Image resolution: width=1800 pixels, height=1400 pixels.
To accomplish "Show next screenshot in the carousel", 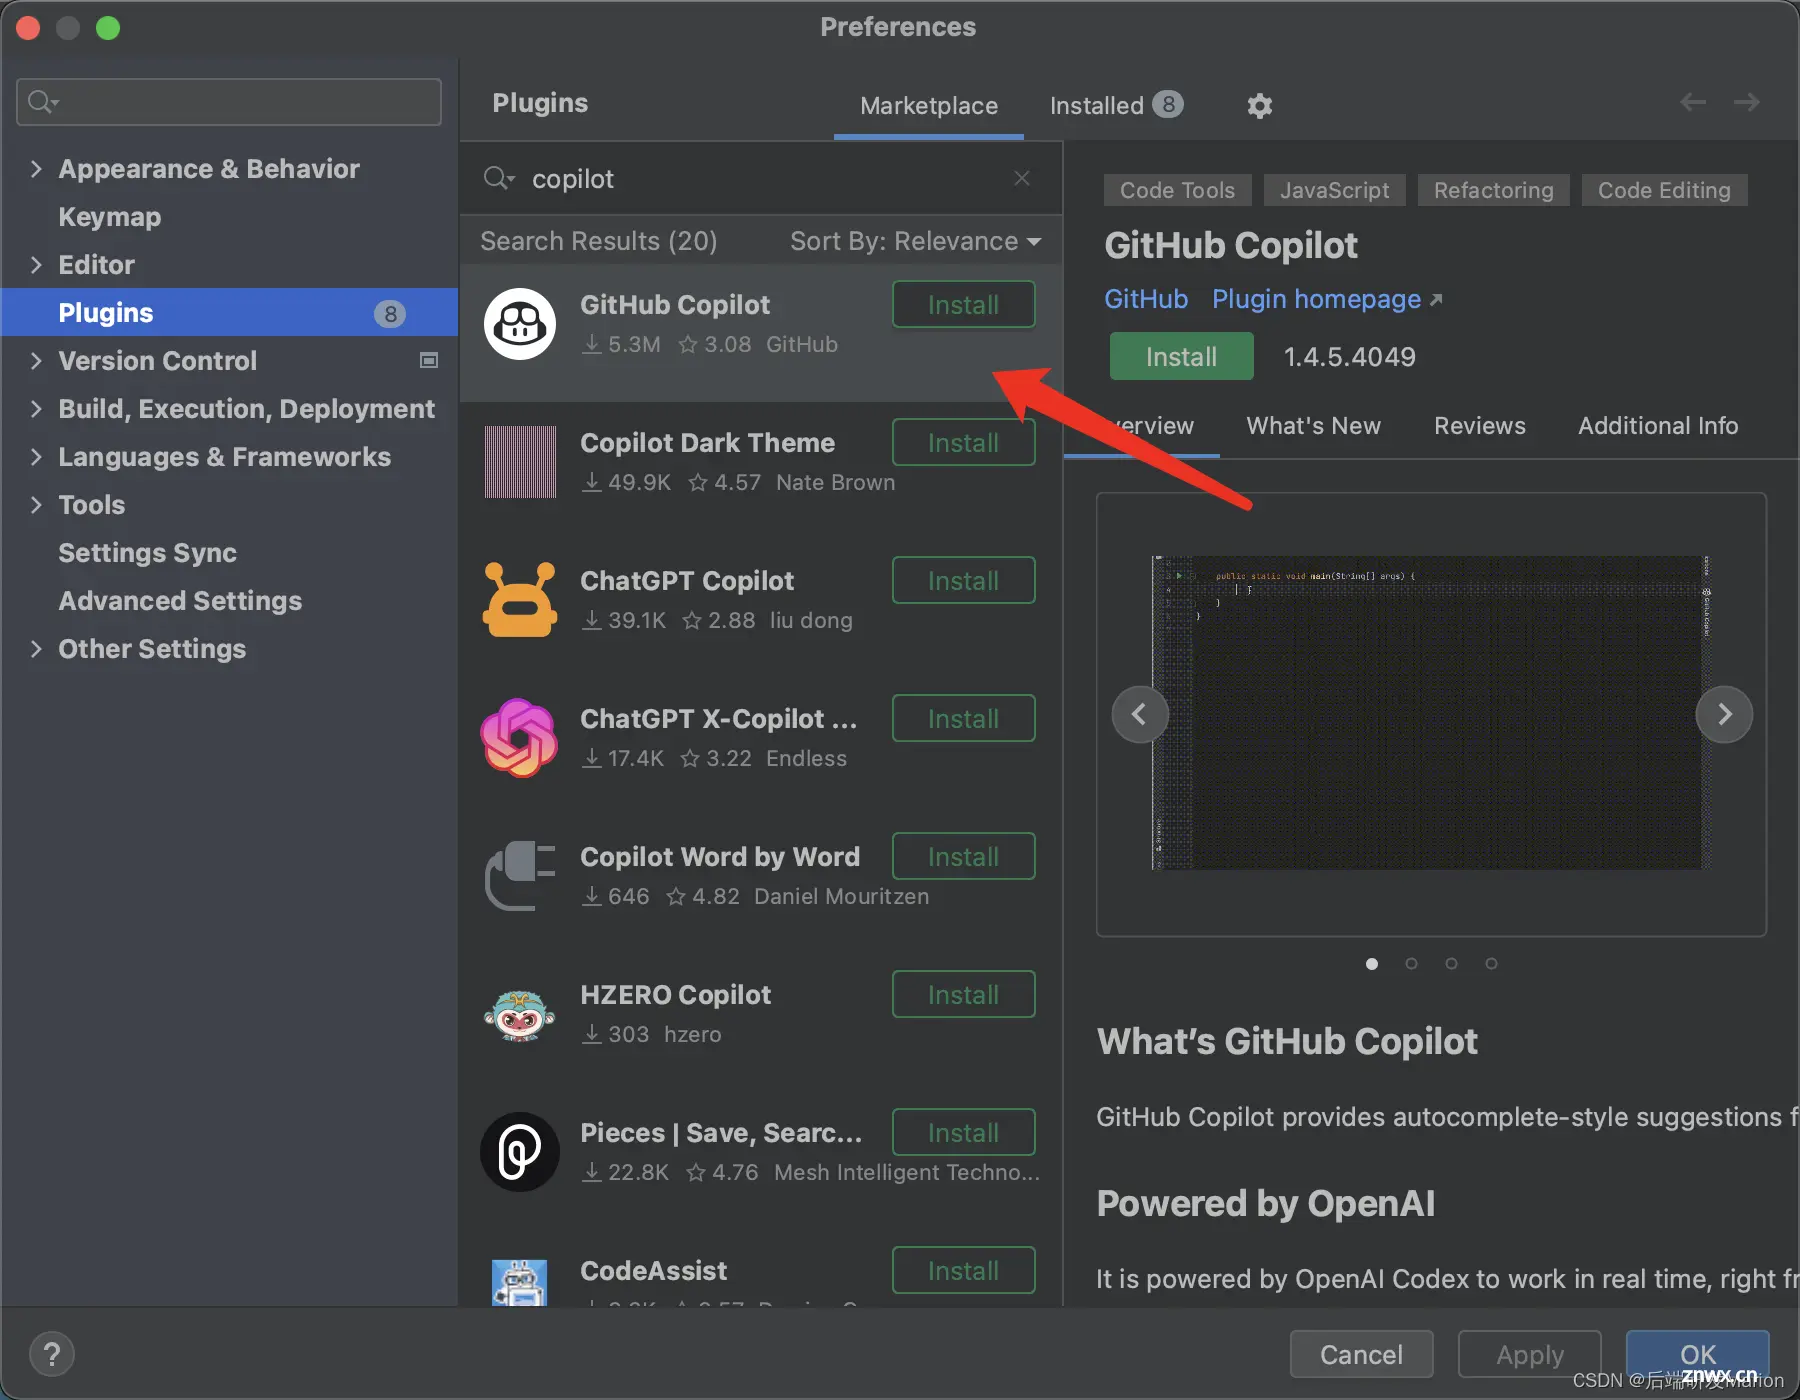I will point(1724,714).
